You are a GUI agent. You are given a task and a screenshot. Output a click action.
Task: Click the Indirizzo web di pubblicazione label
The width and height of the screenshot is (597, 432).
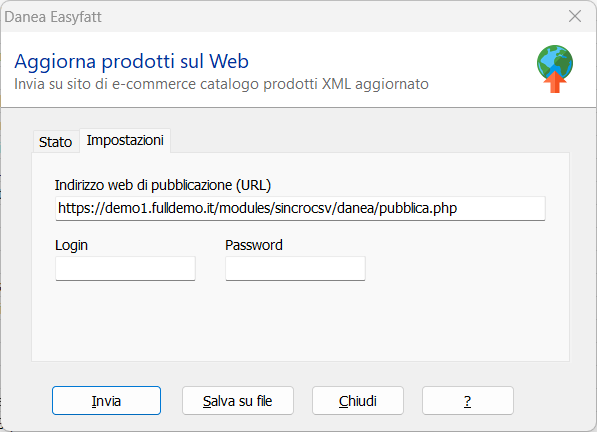coord(163,185)
